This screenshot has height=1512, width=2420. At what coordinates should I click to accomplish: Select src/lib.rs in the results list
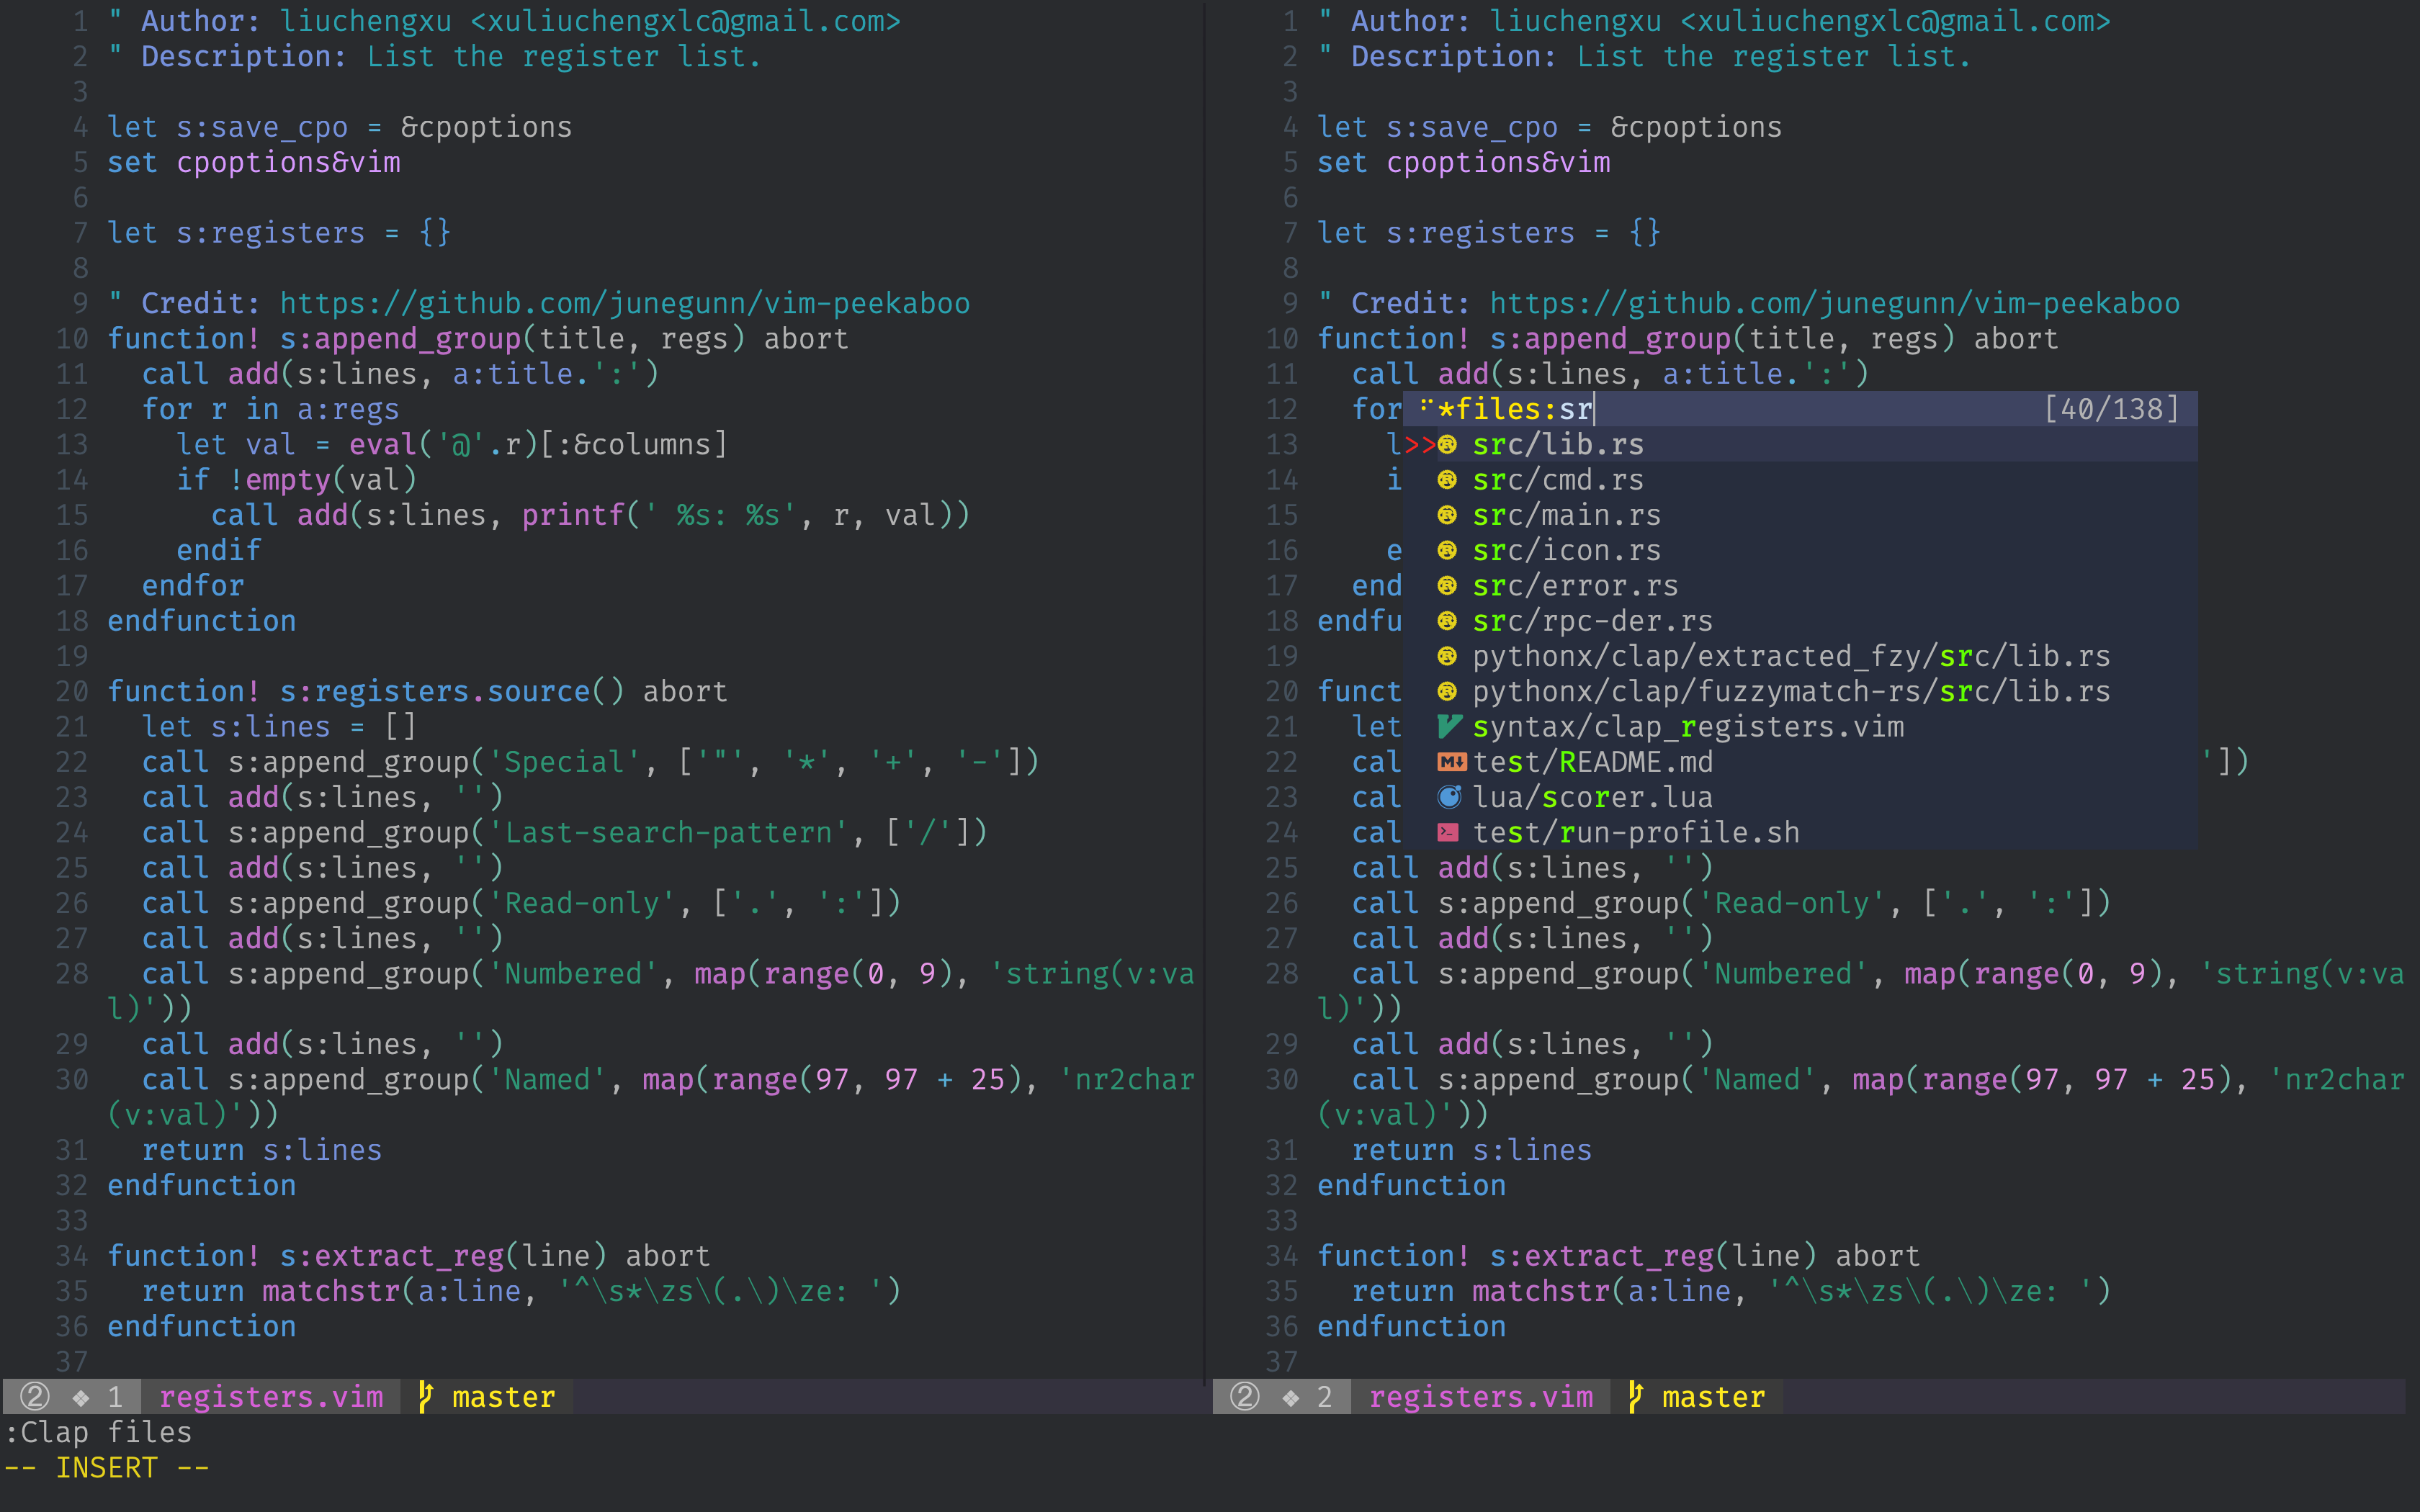pos(1800,445)
